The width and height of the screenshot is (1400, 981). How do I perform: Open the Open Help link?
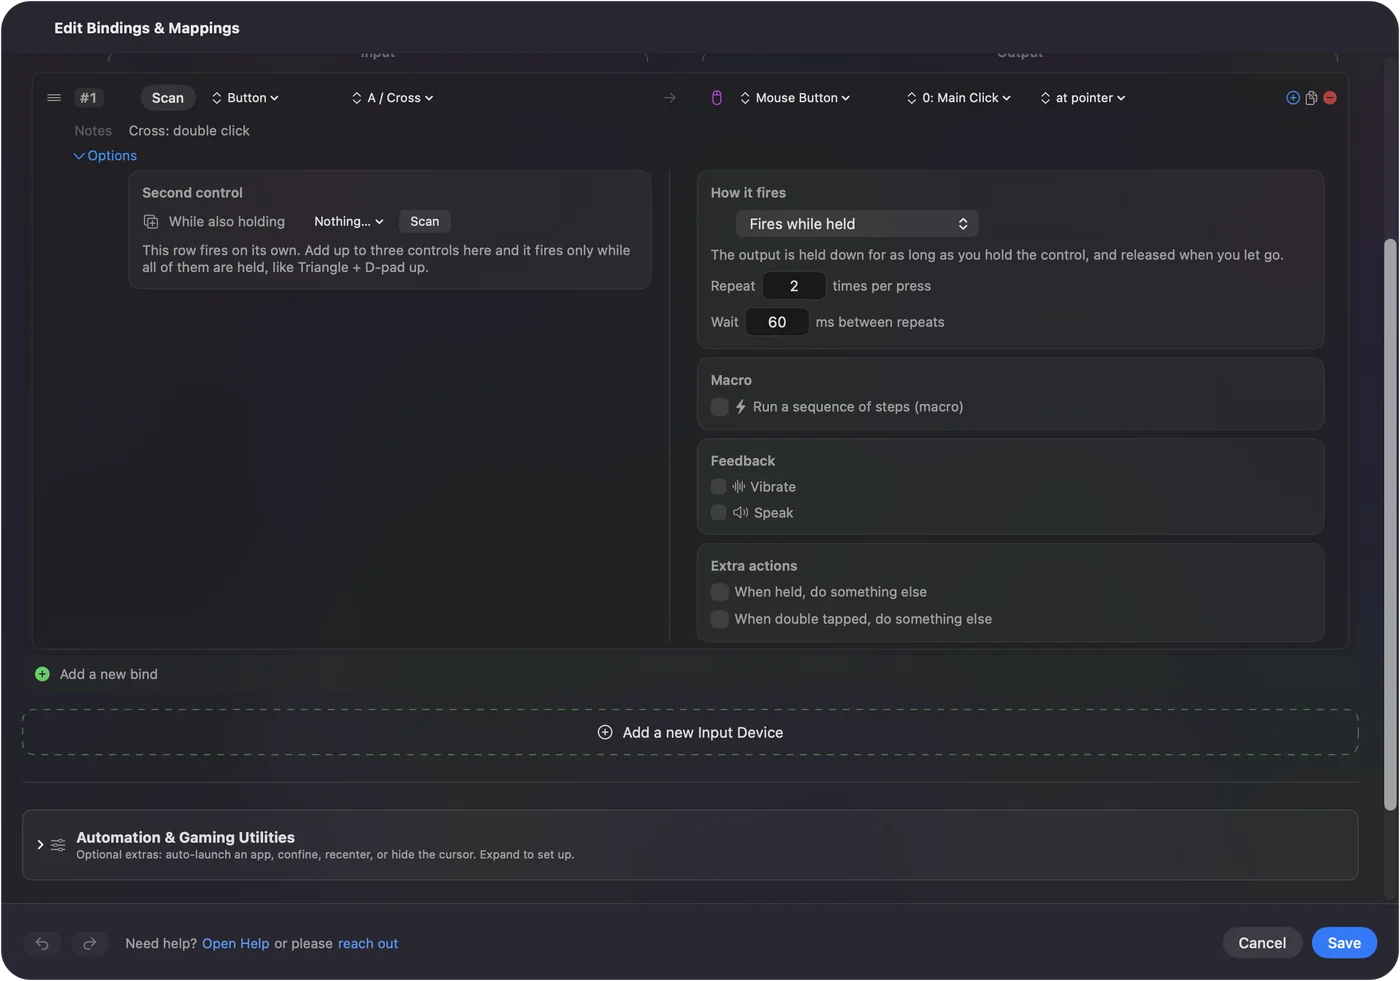tap(236, 944)
